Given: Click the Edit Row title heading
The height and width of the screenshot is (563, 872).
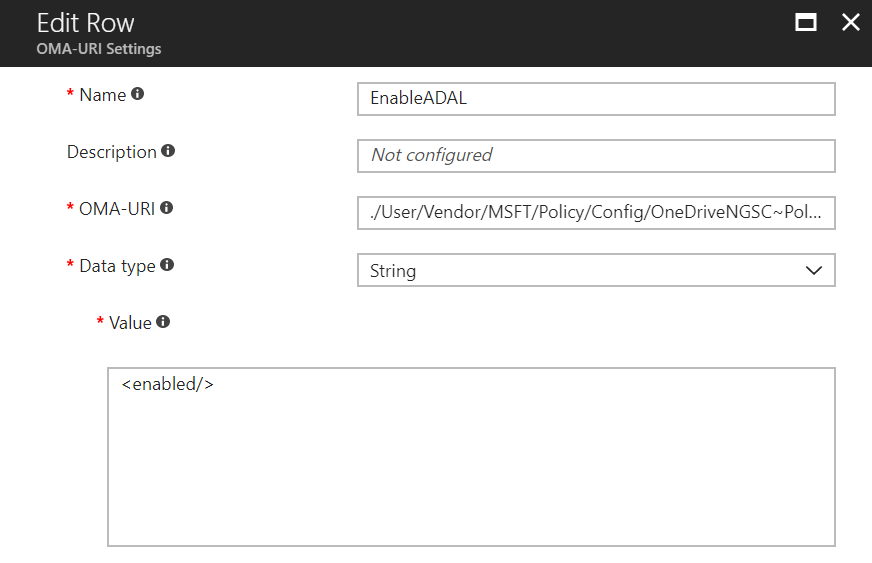Looking at the screenshot, I should [x=86, y=23].
